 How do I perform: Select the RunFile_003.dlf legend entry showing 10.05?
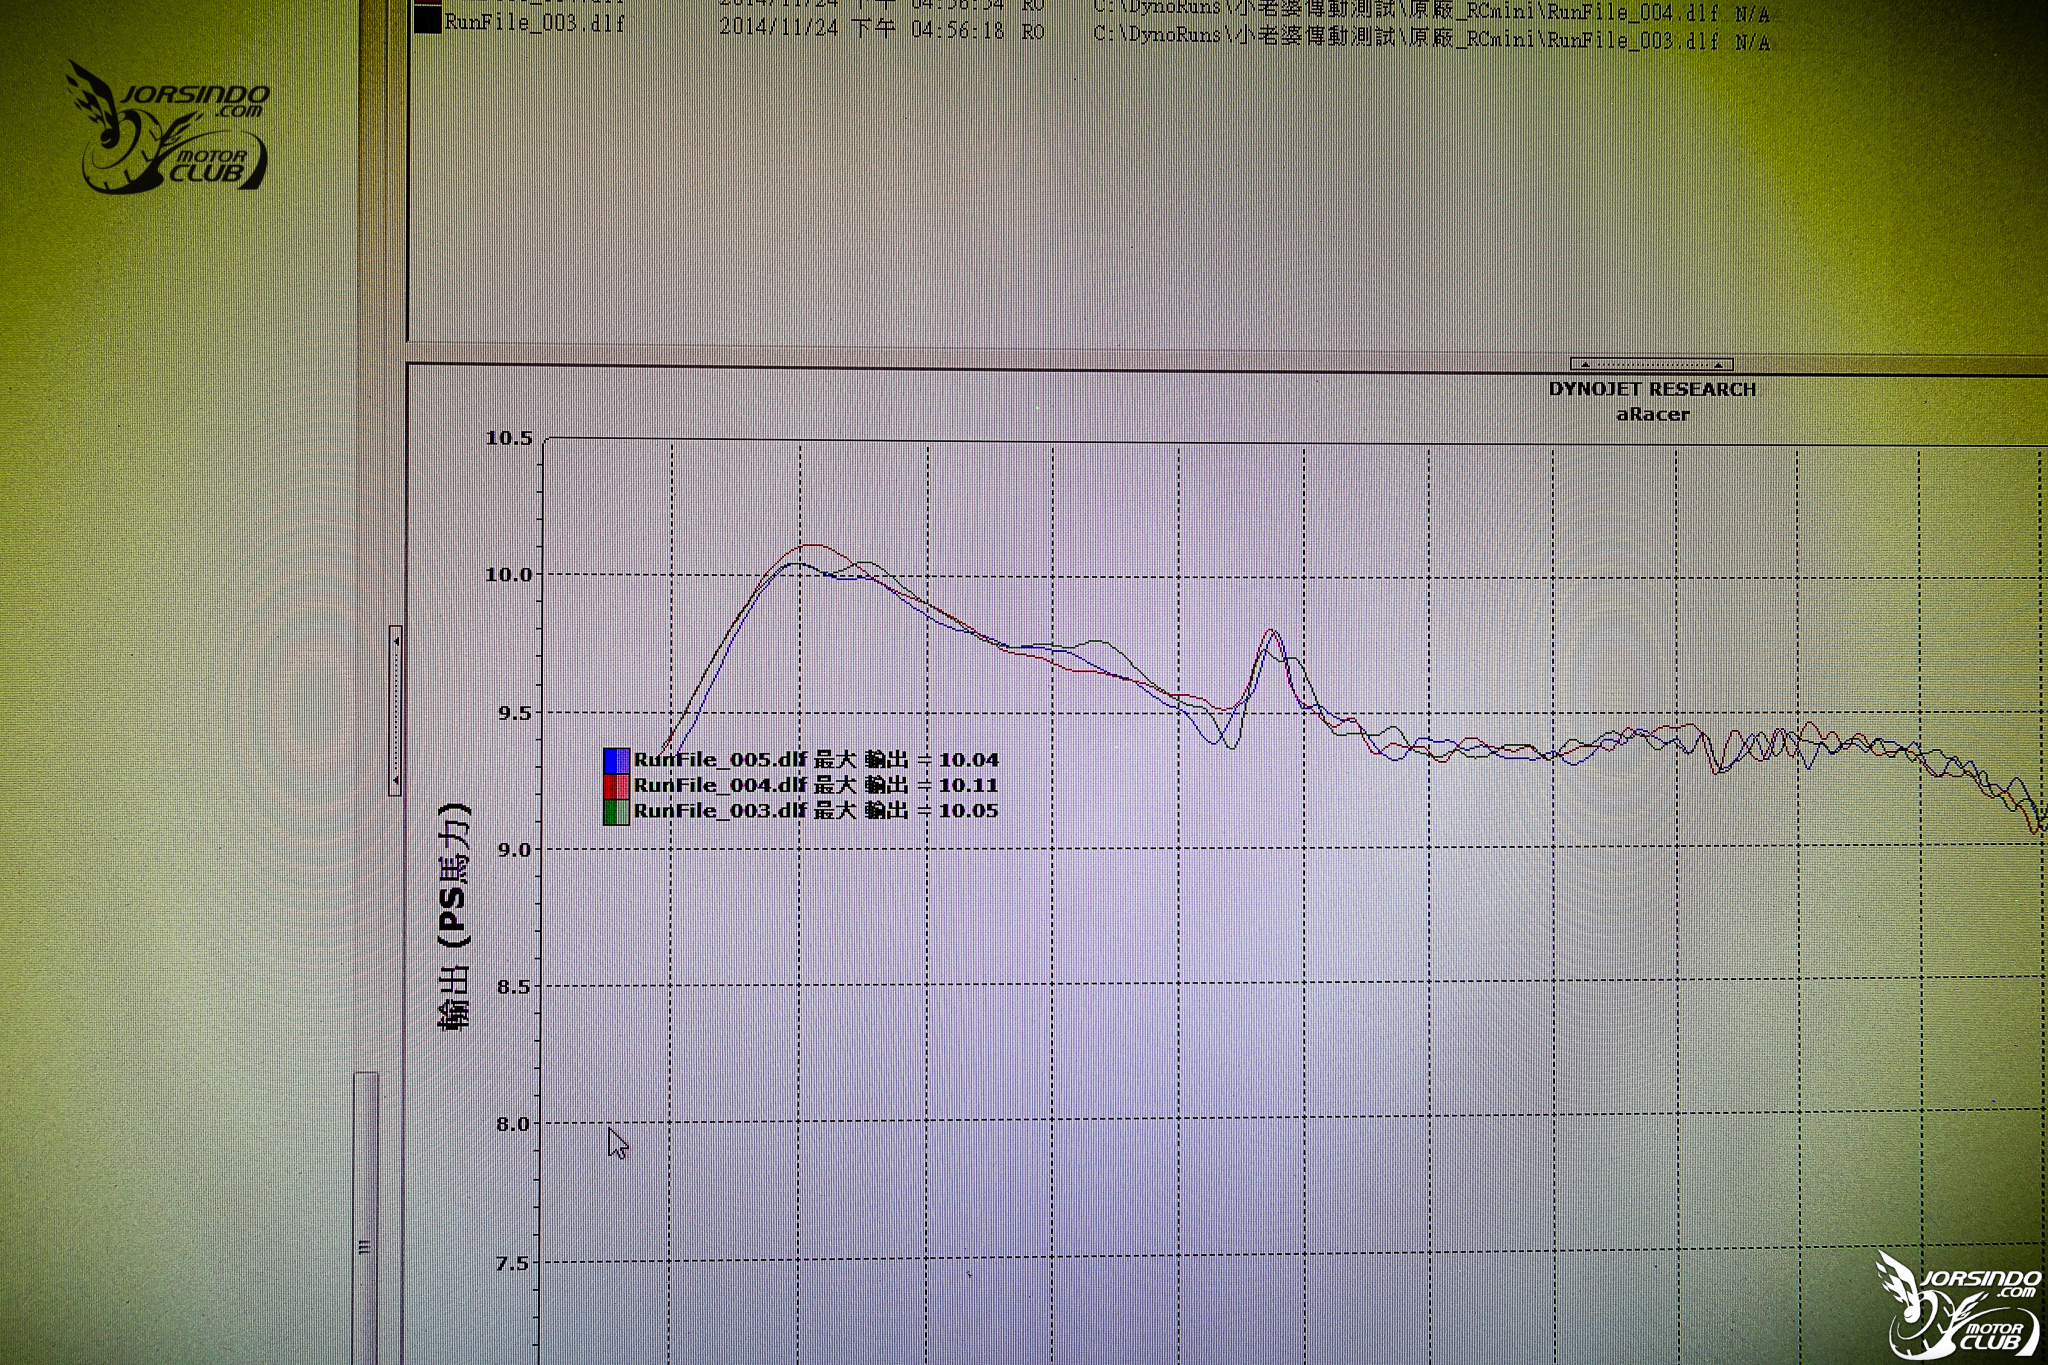tap(816, 811)
